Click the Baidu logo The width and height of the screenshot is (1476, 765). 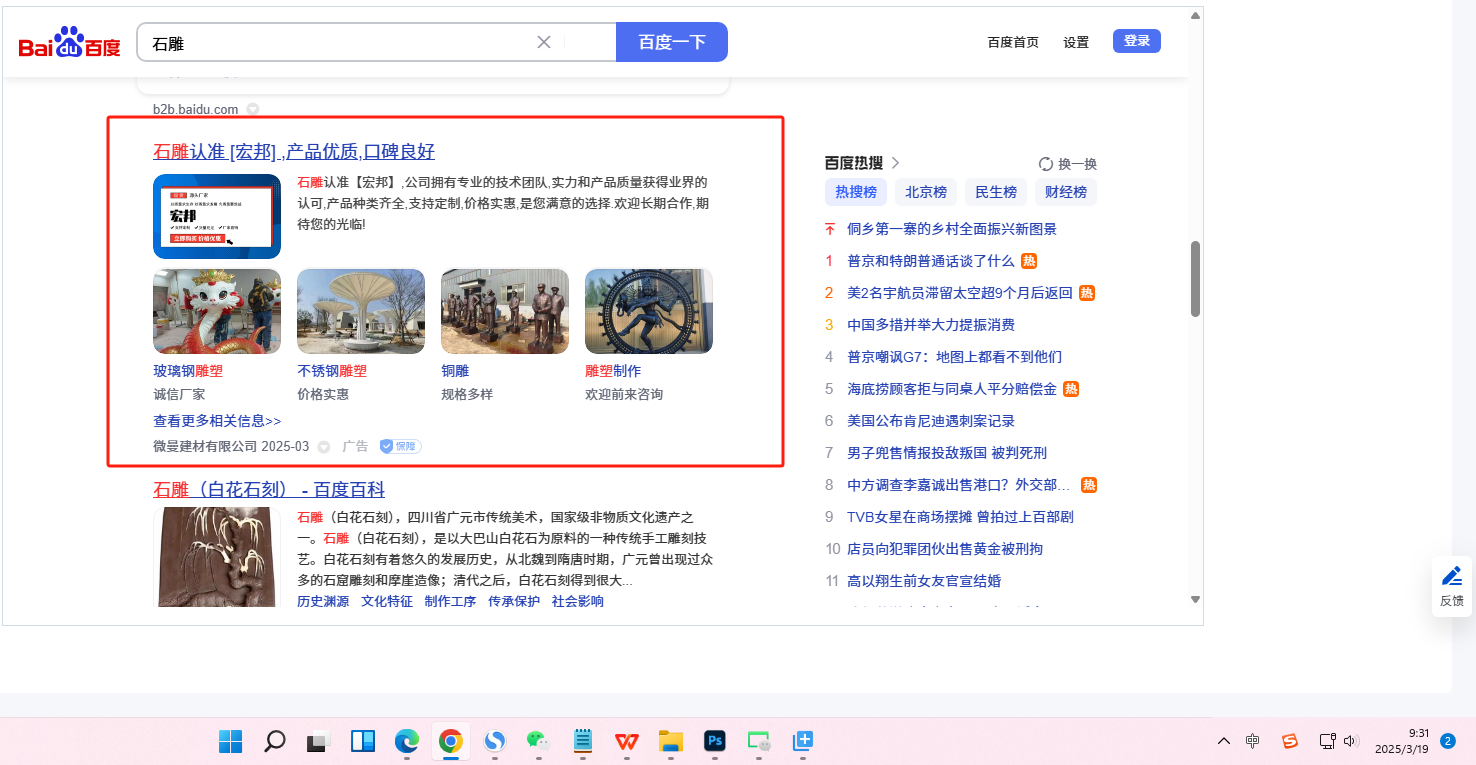tap(69, 43)
